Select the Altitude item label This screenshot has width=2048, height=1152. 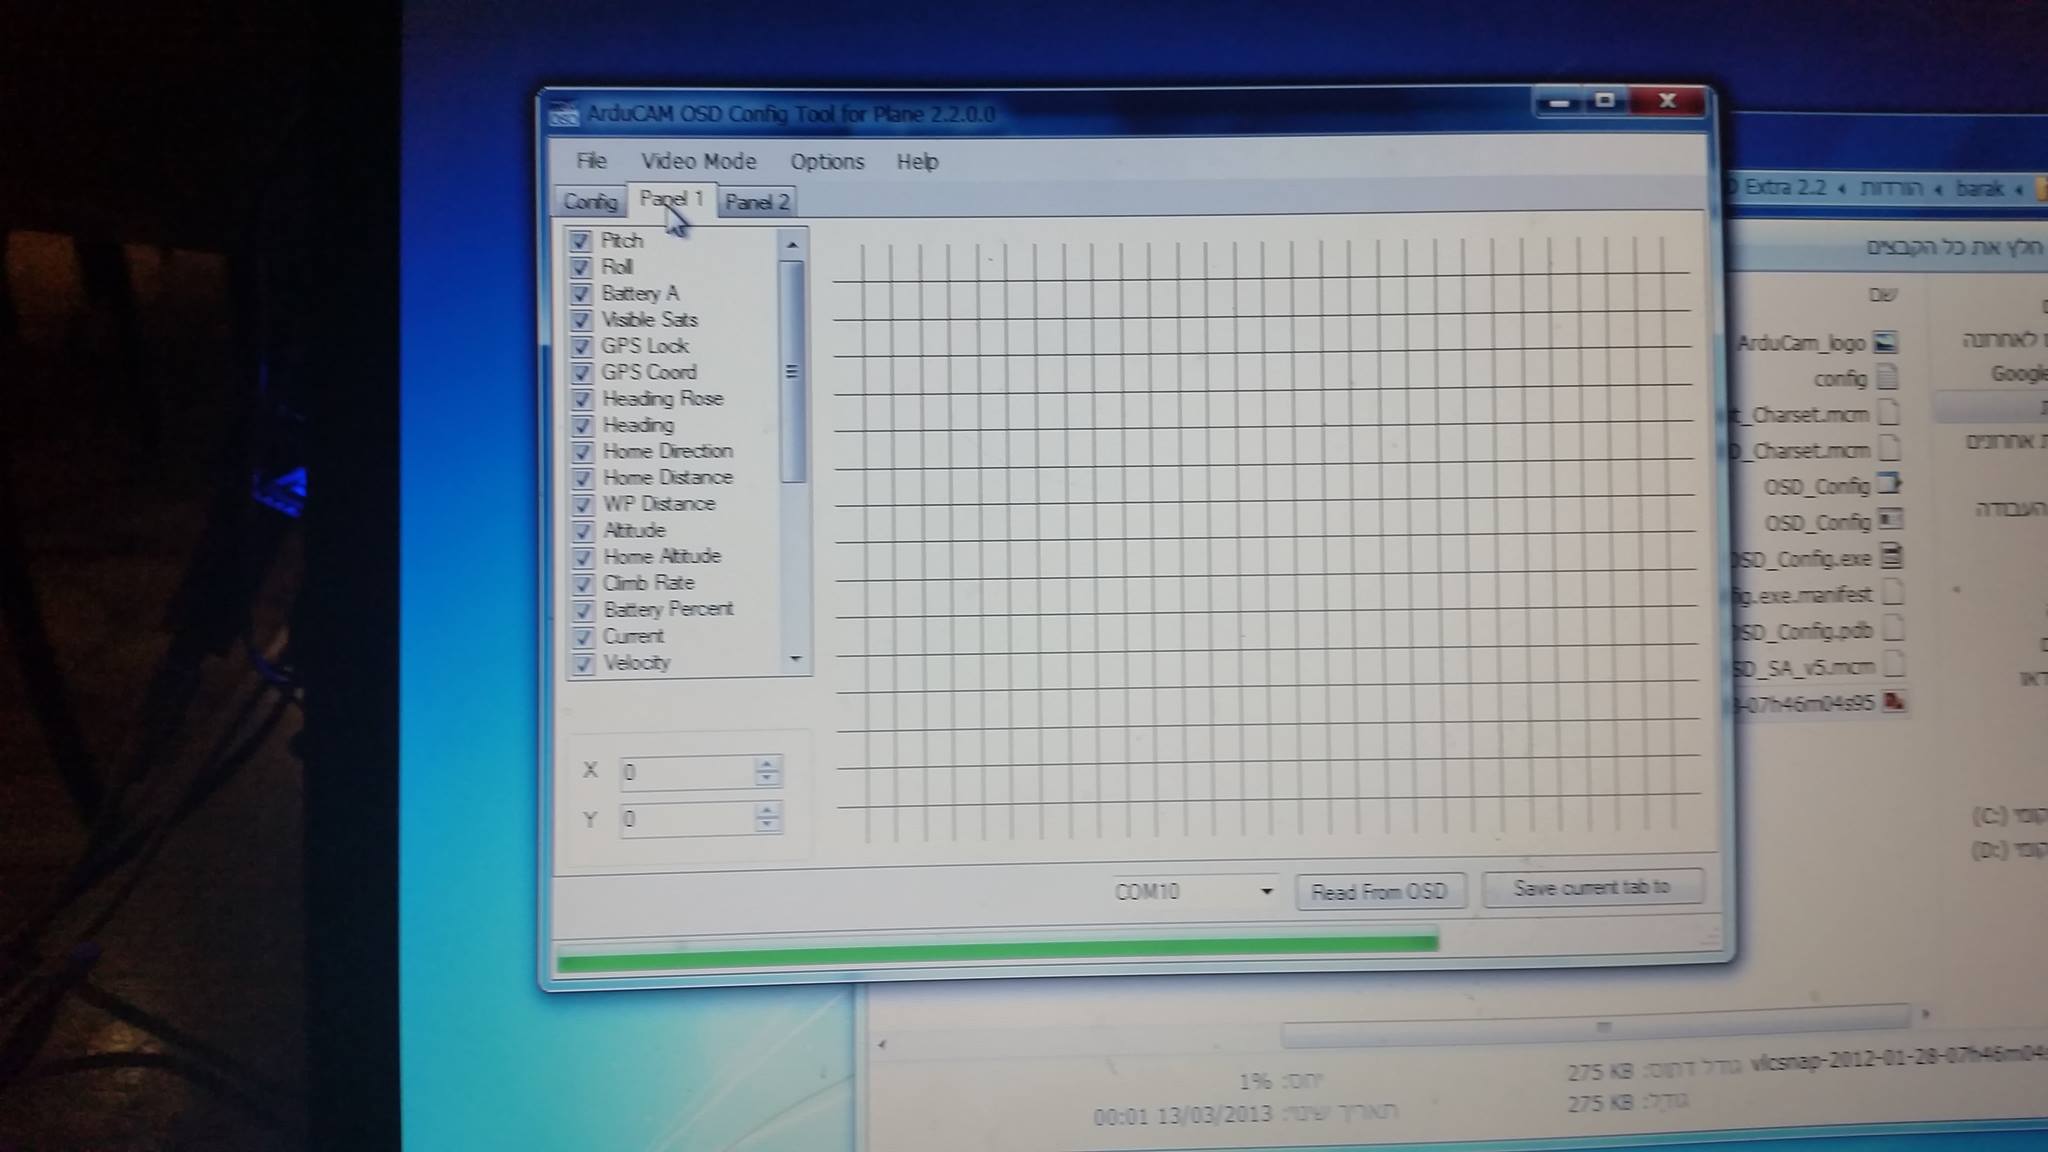pos(634,530)
